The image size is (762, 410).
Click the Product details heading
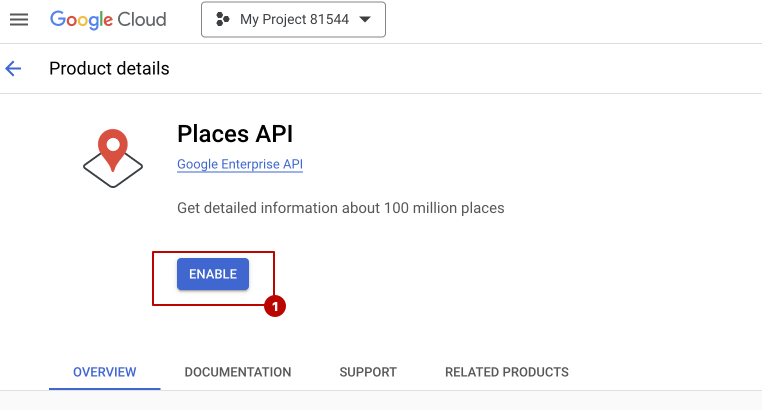coord(109,68)
